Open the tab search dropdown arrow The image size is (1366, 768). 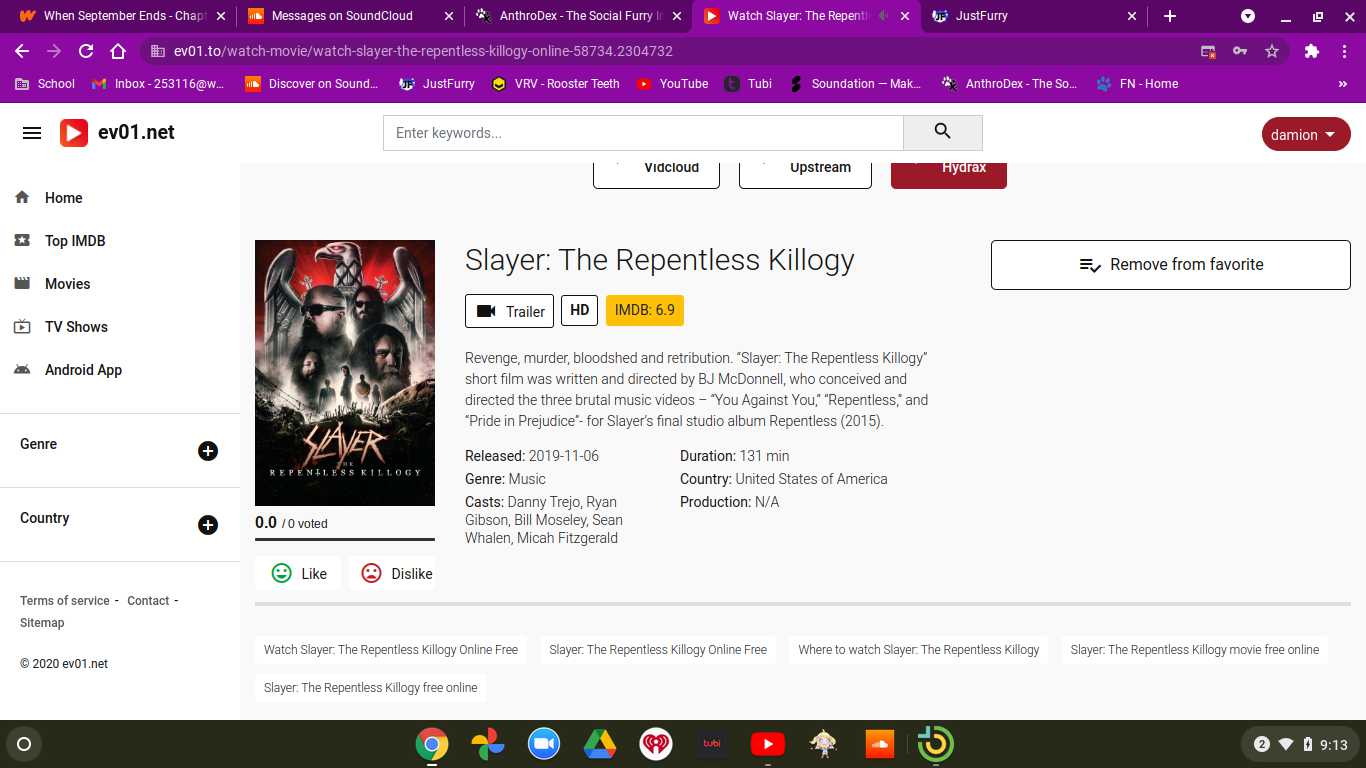pyautogui.click(x=1248, y=16)
